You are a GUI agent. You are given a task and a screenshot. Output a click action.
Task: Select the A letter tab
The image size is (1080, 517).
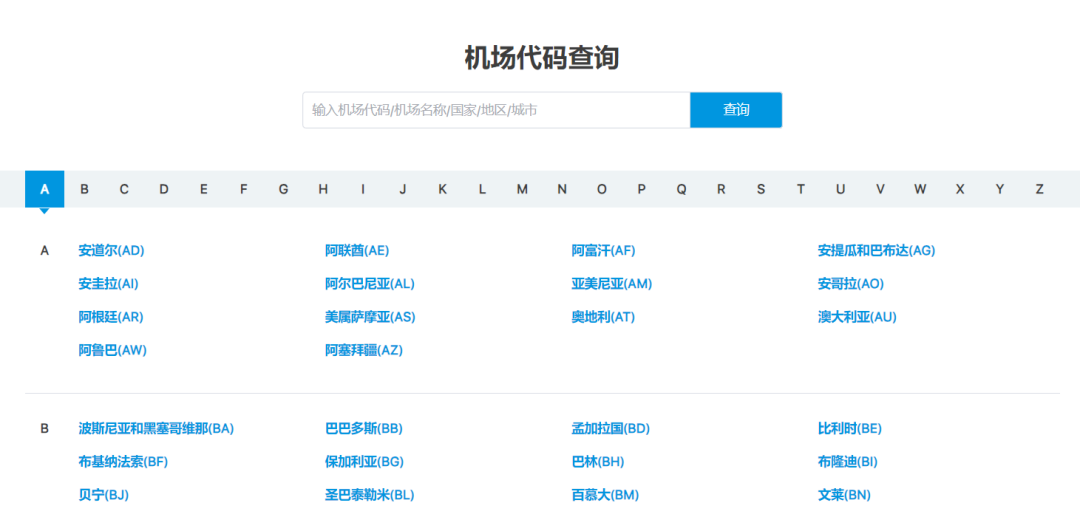(45, 189)
